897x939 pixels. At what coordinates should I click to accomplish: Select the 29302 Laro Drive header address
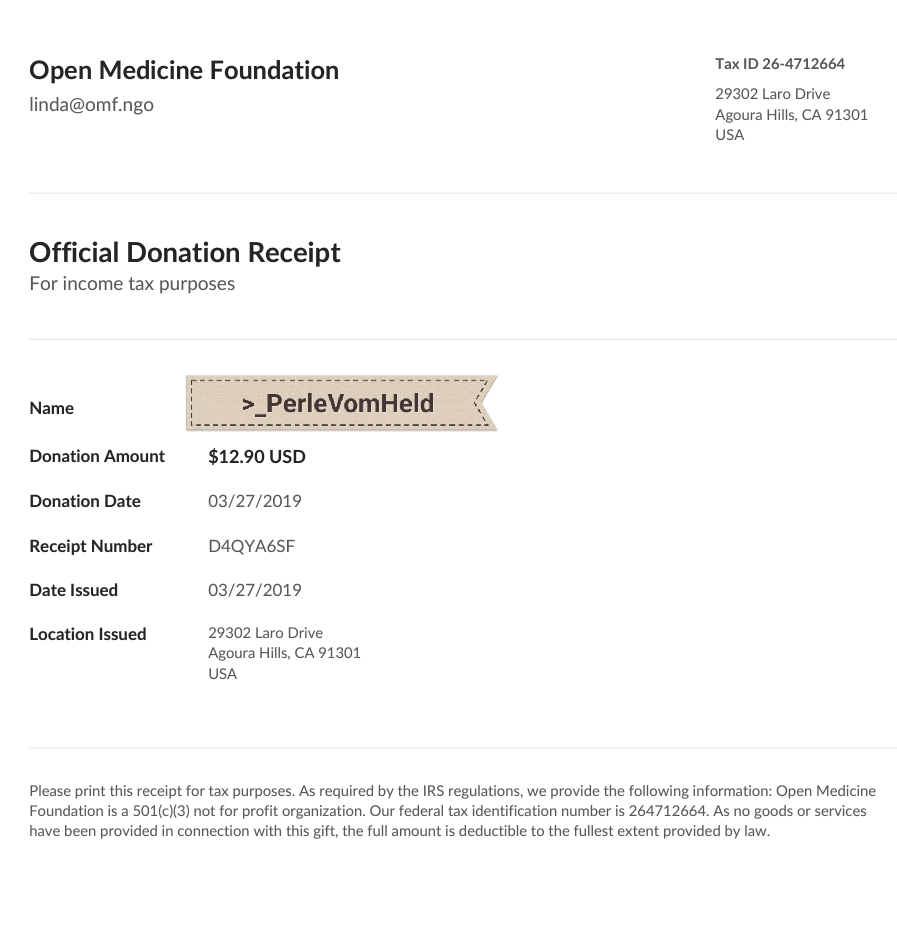point(772,94)
